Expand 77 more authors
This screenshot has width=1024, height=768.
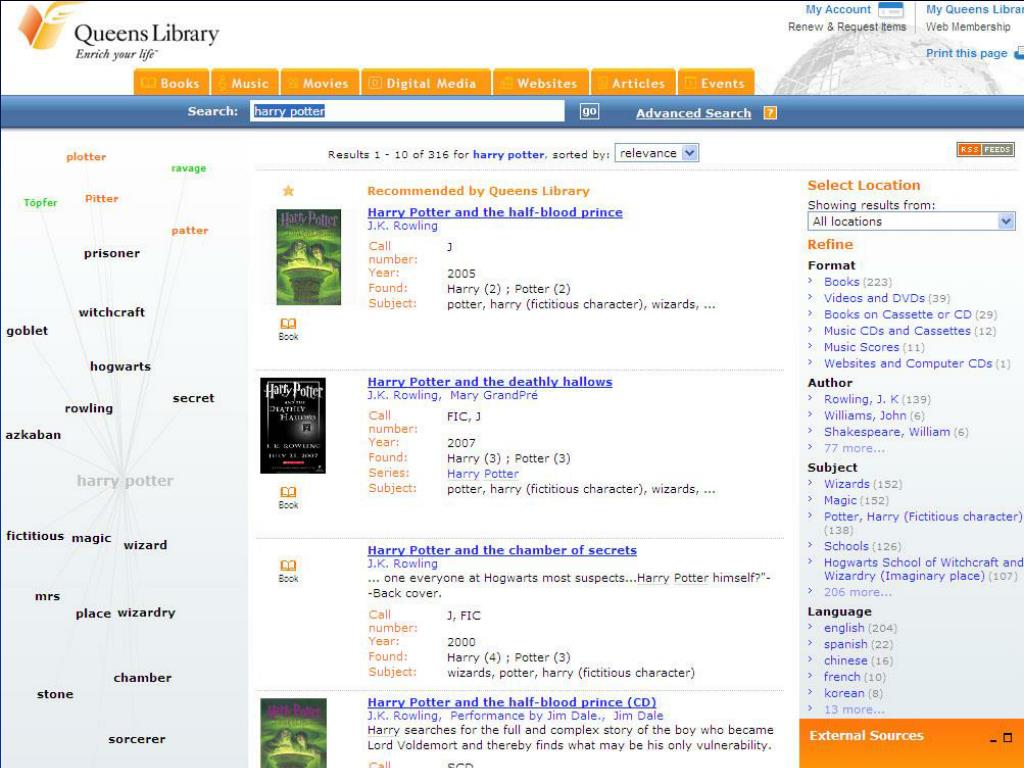854,448
